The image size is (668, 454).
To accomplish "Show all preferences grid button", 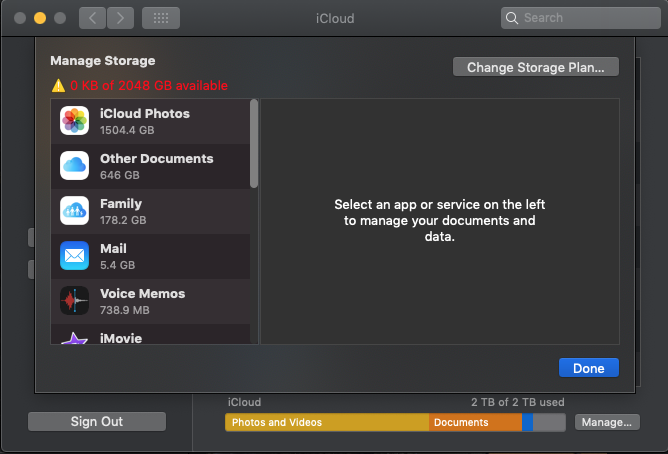I will click(161, 18).
